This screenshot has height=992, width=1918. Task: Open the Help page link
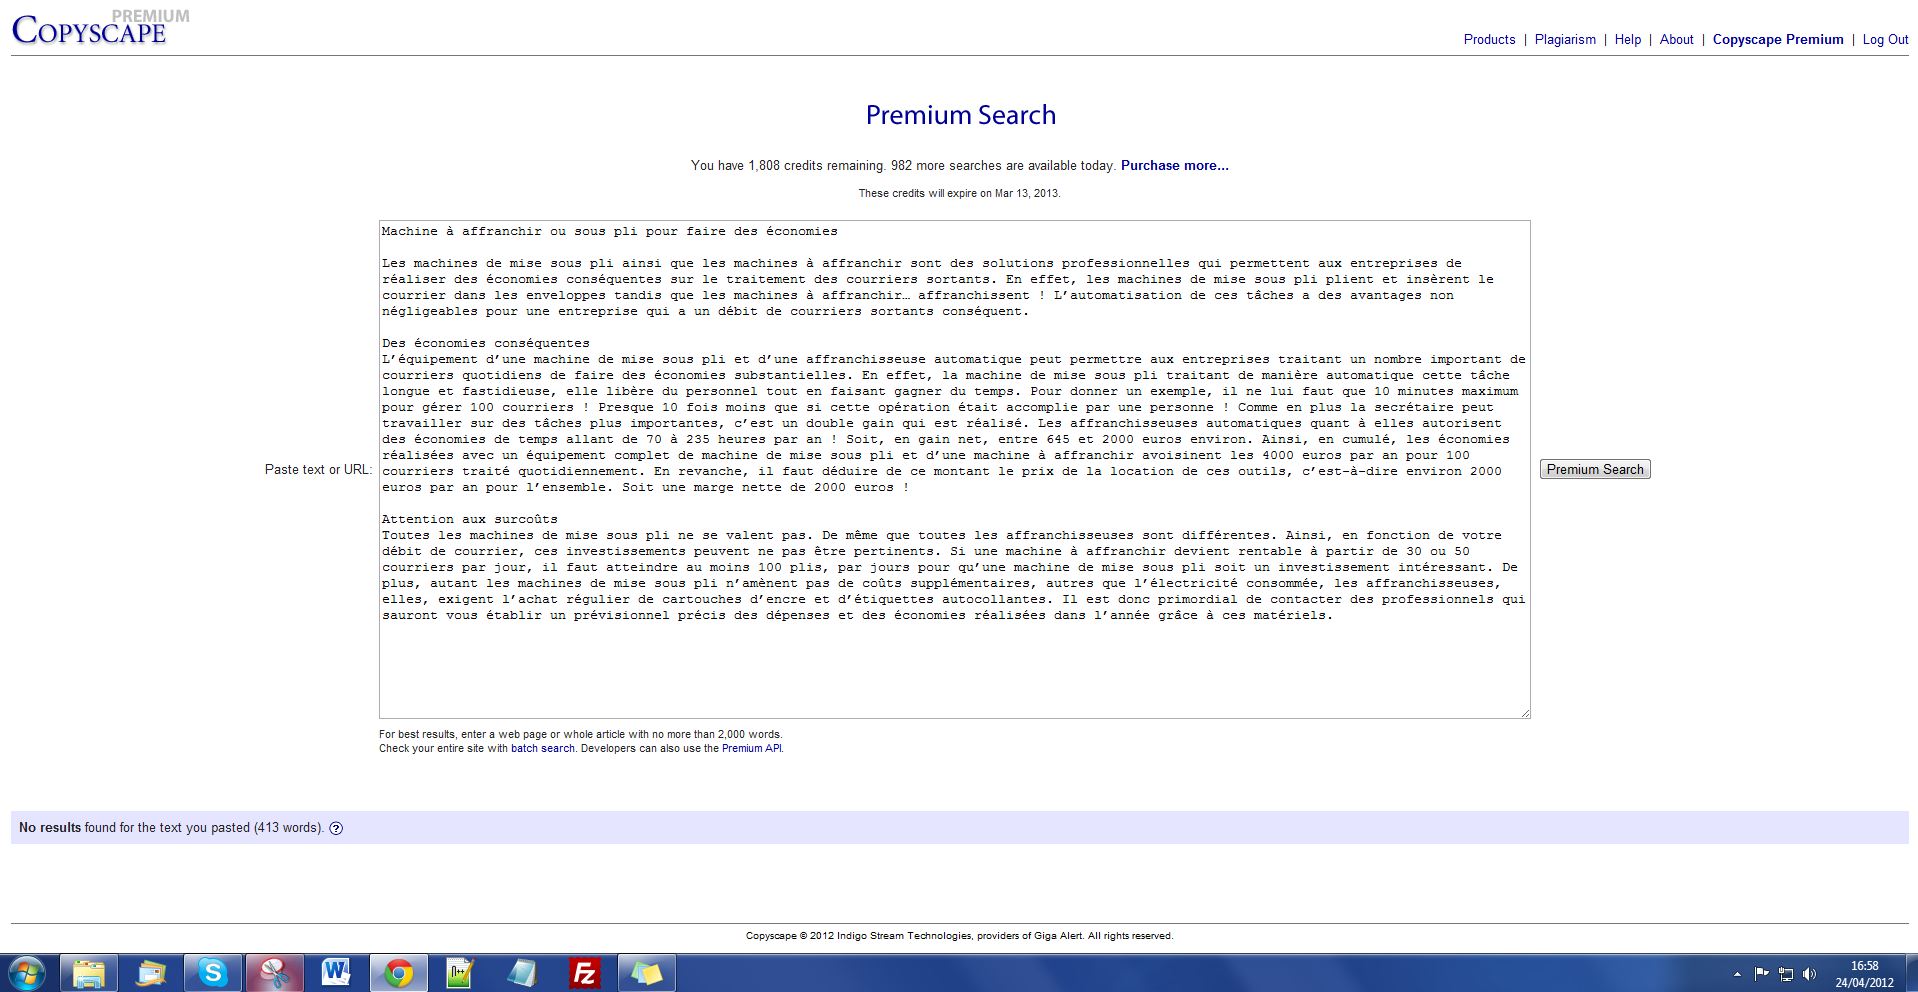1627,40
